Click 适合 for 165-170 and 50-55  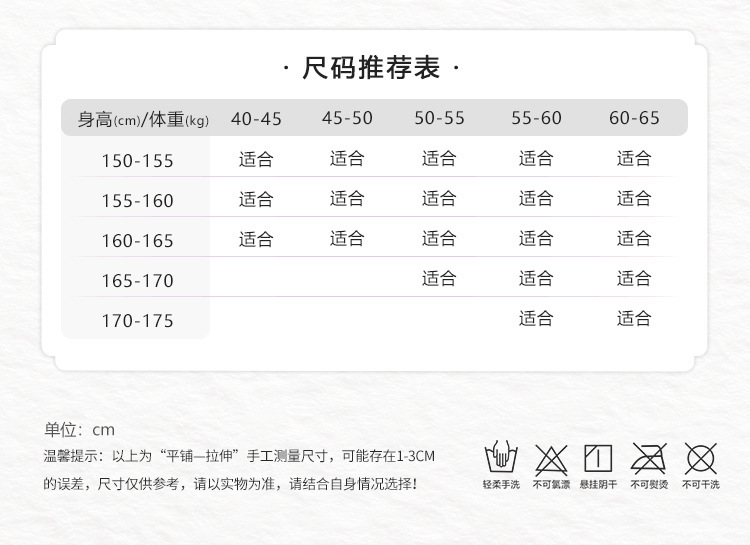(x=439, y=278)
